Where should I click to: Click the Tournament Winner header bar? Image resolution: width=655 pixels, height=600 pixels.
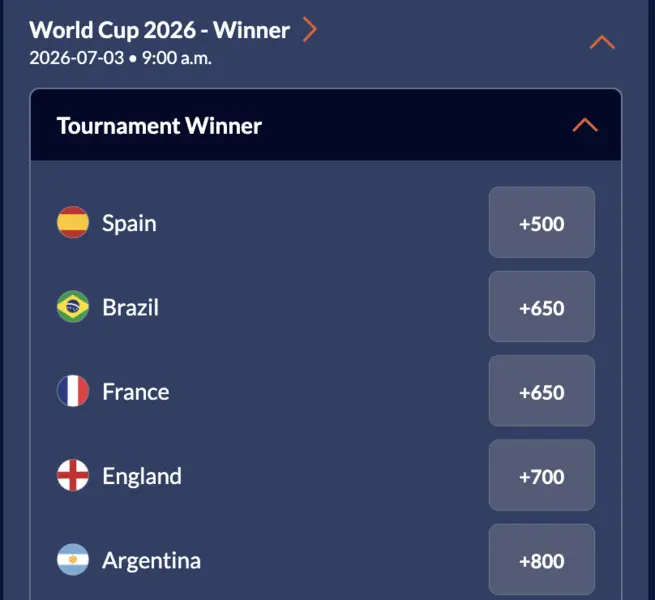point(300,125)
